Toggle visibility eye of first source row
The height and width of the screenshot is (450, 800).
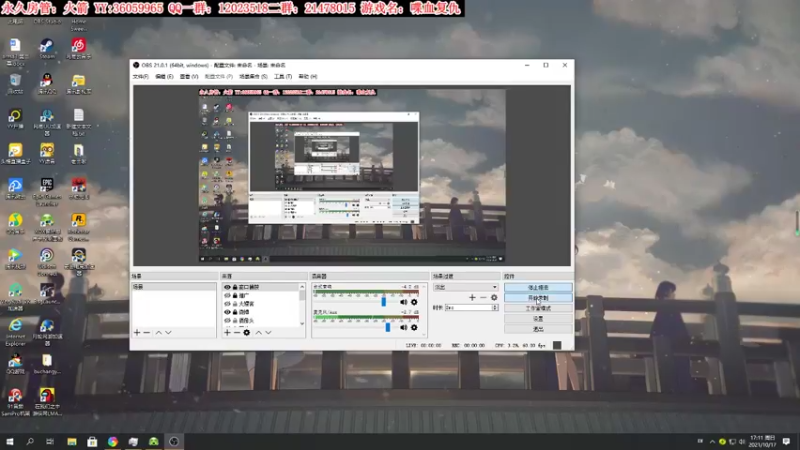(x=228, y=287)
